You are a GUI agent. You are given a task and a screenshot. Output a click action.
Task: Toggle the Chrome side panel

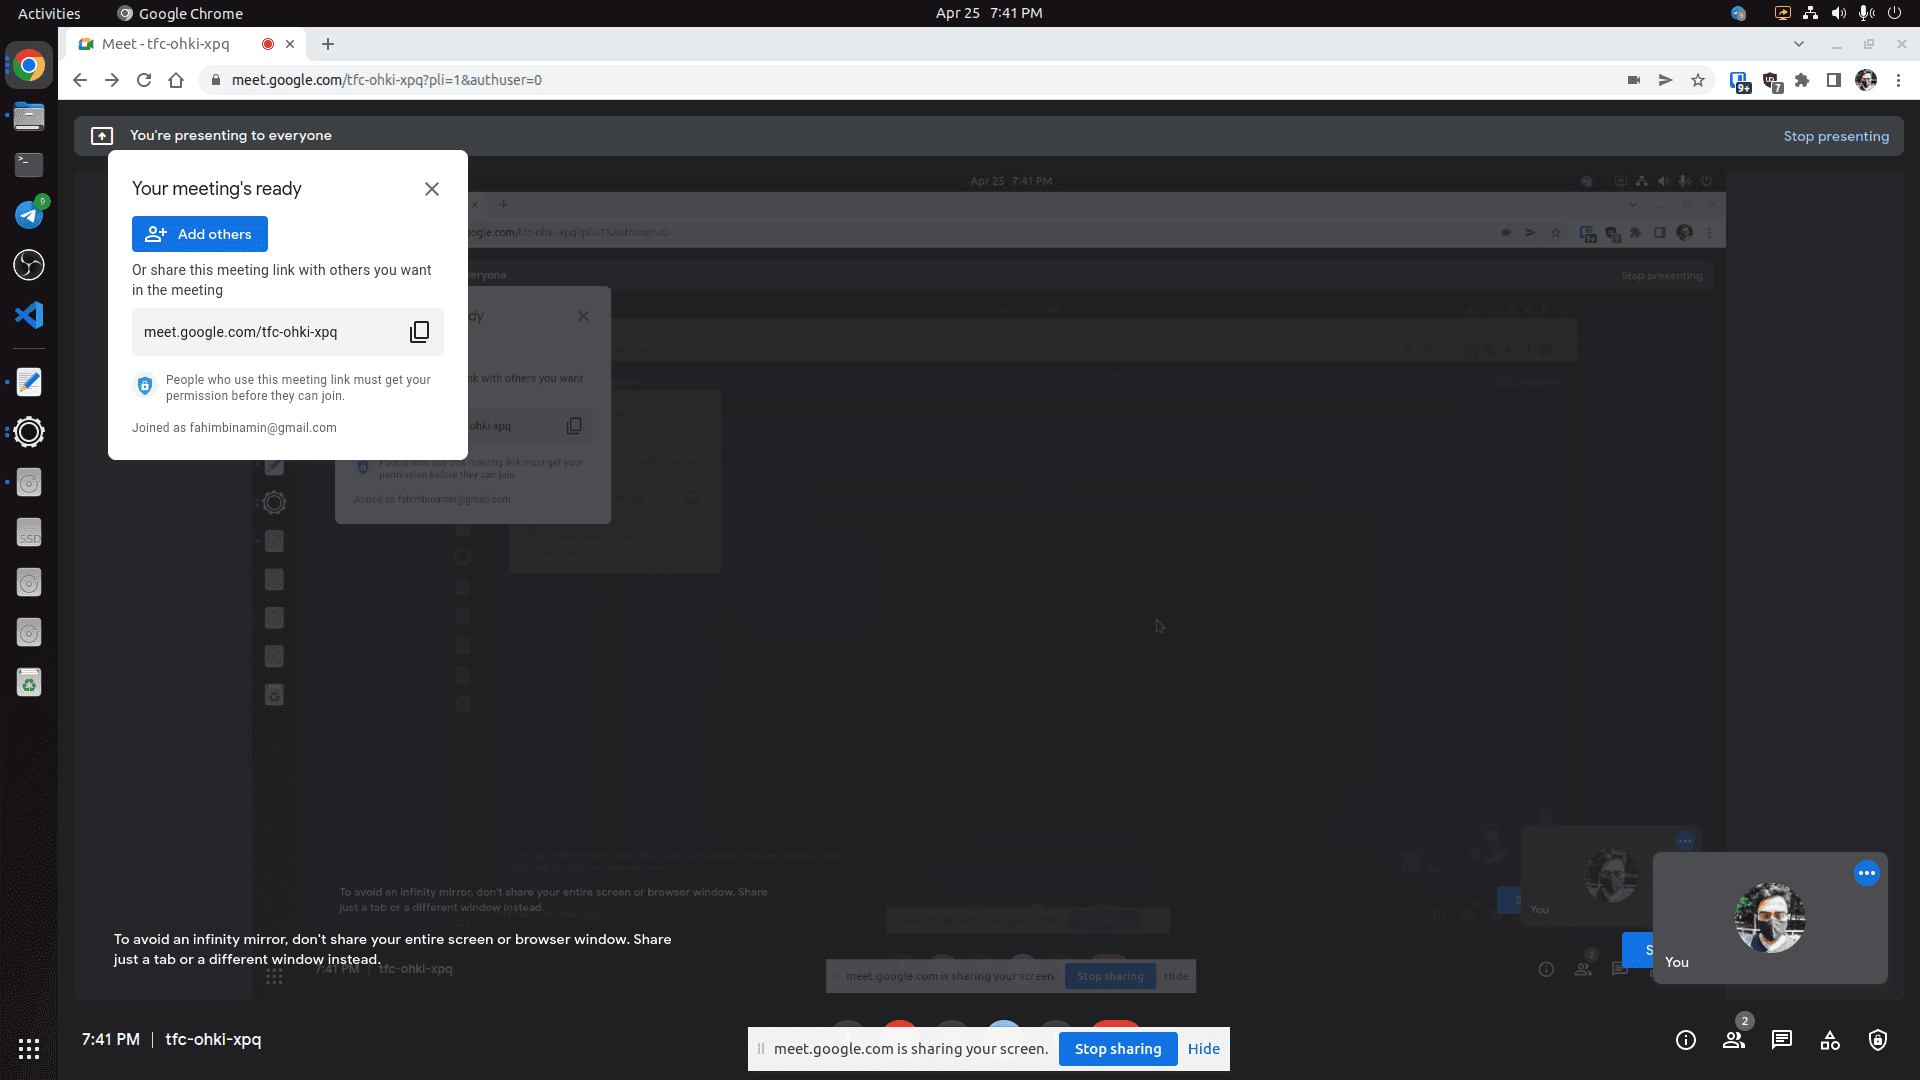pos(1834,80)
